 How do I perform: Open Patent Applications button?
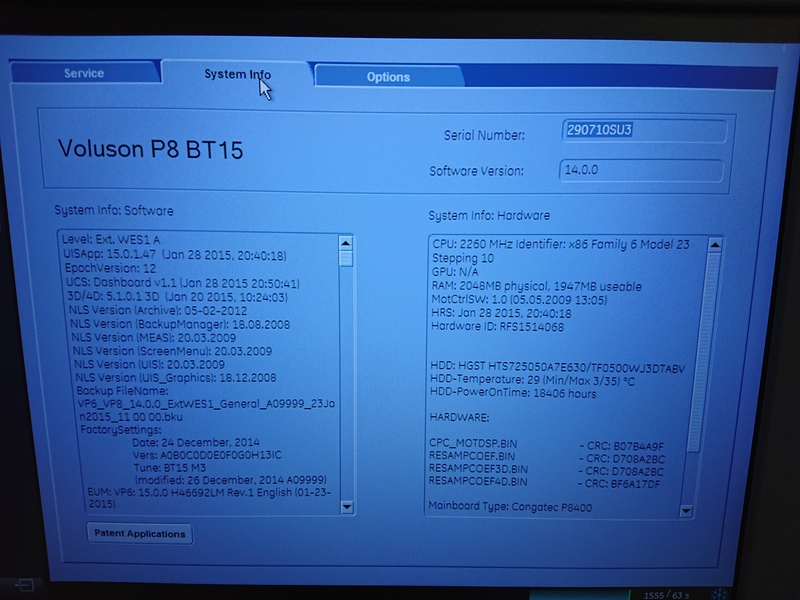[x=140, y=534]
